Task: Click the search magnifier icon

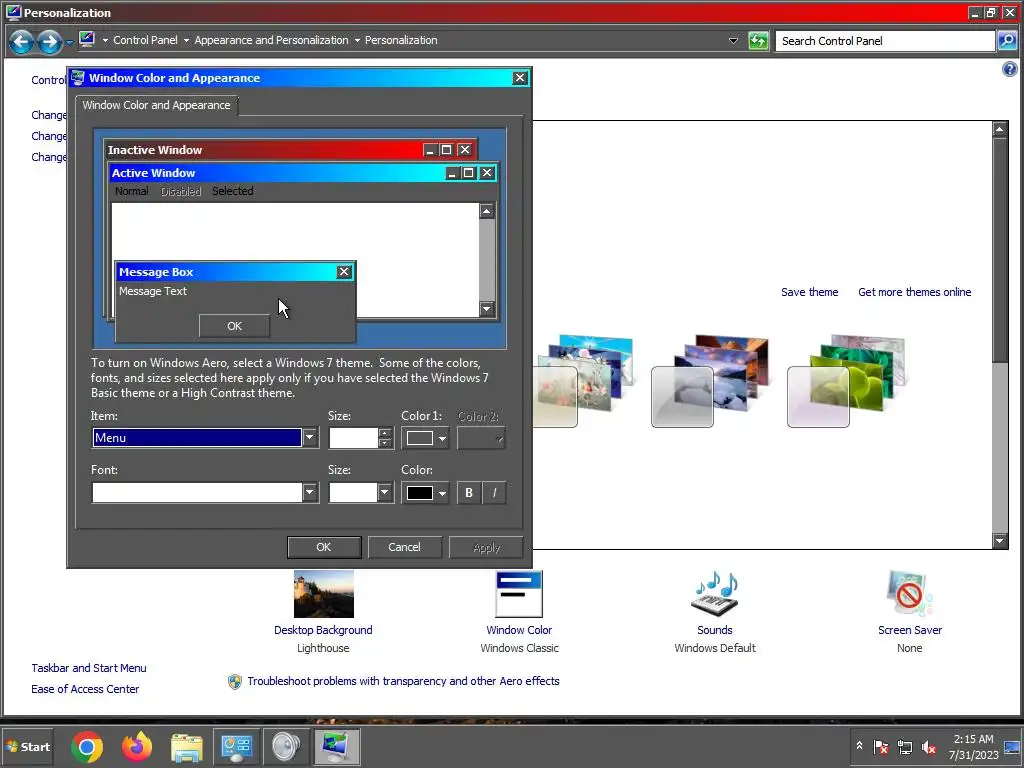Action: click(1006, 41)
